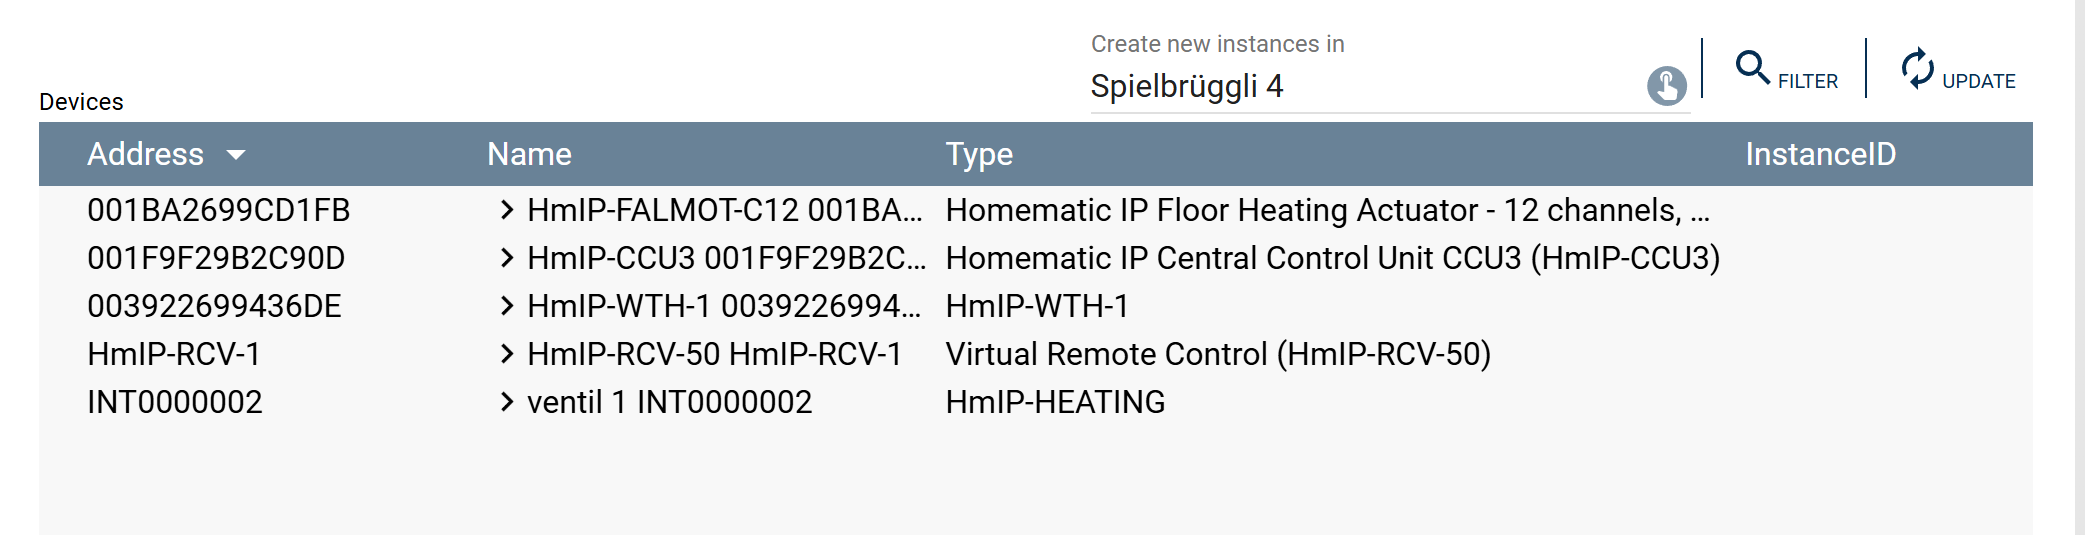Sort table by Name column header
The width and height of the screenshot is (2085, 535).
coord(529,155)
